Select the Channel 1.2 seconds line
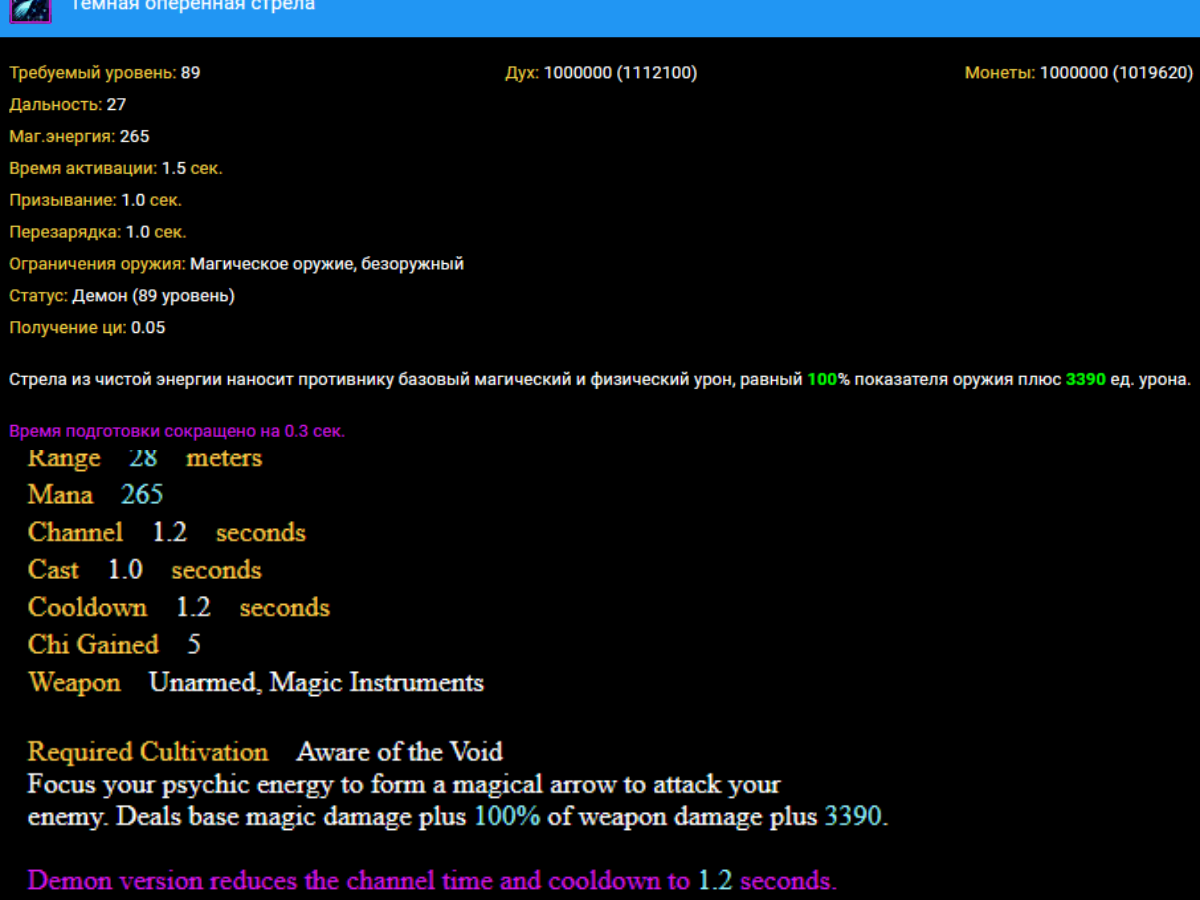This screenshot has width=1200, height=900. click(166, 533)
